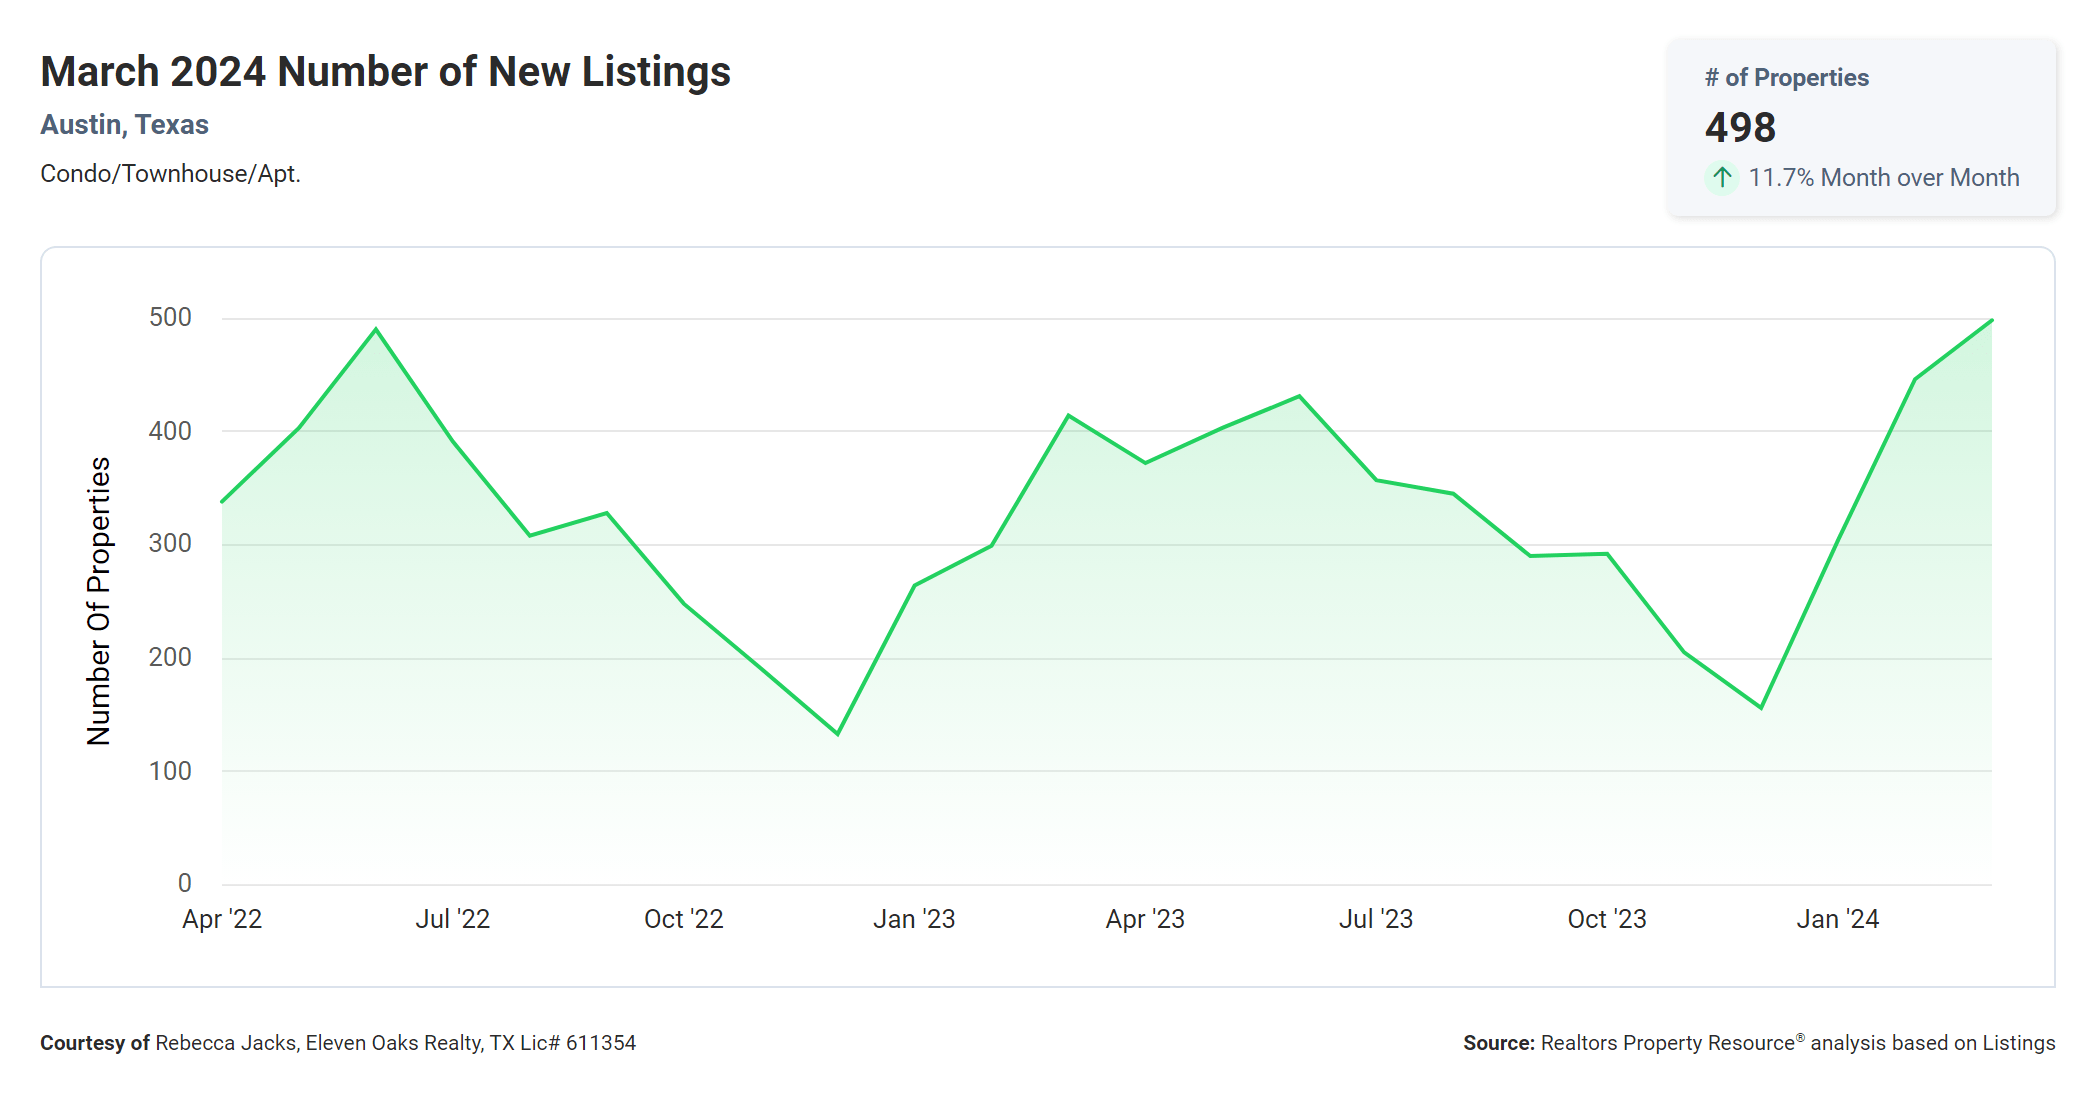This screenshot has width=2096, height=1100.
Task: Click the Number Of Properties axis title
Action: click(99, 601)
